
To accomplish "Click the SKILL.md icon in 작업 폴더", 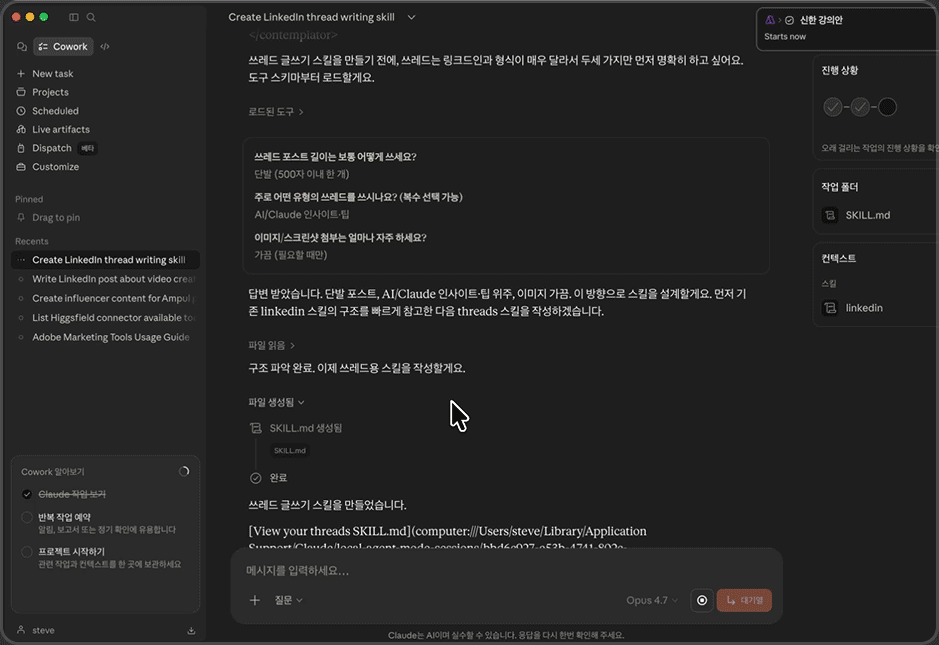I will click(x=830, y=215).
